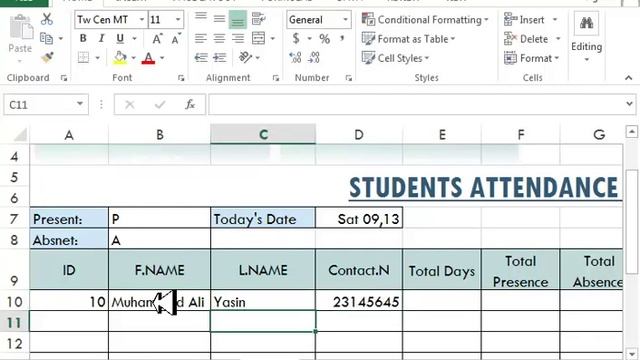Open Merge & Center dropdown arrow
This screenshot has width=640, height=360.
(x=273, y=39)
